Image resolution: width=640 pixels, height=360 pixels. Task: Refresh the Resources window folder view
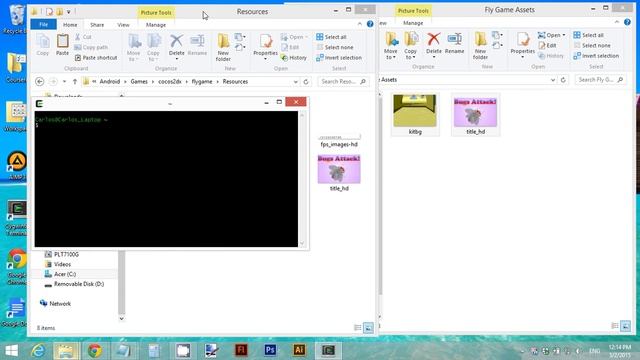tap(306, 82)
